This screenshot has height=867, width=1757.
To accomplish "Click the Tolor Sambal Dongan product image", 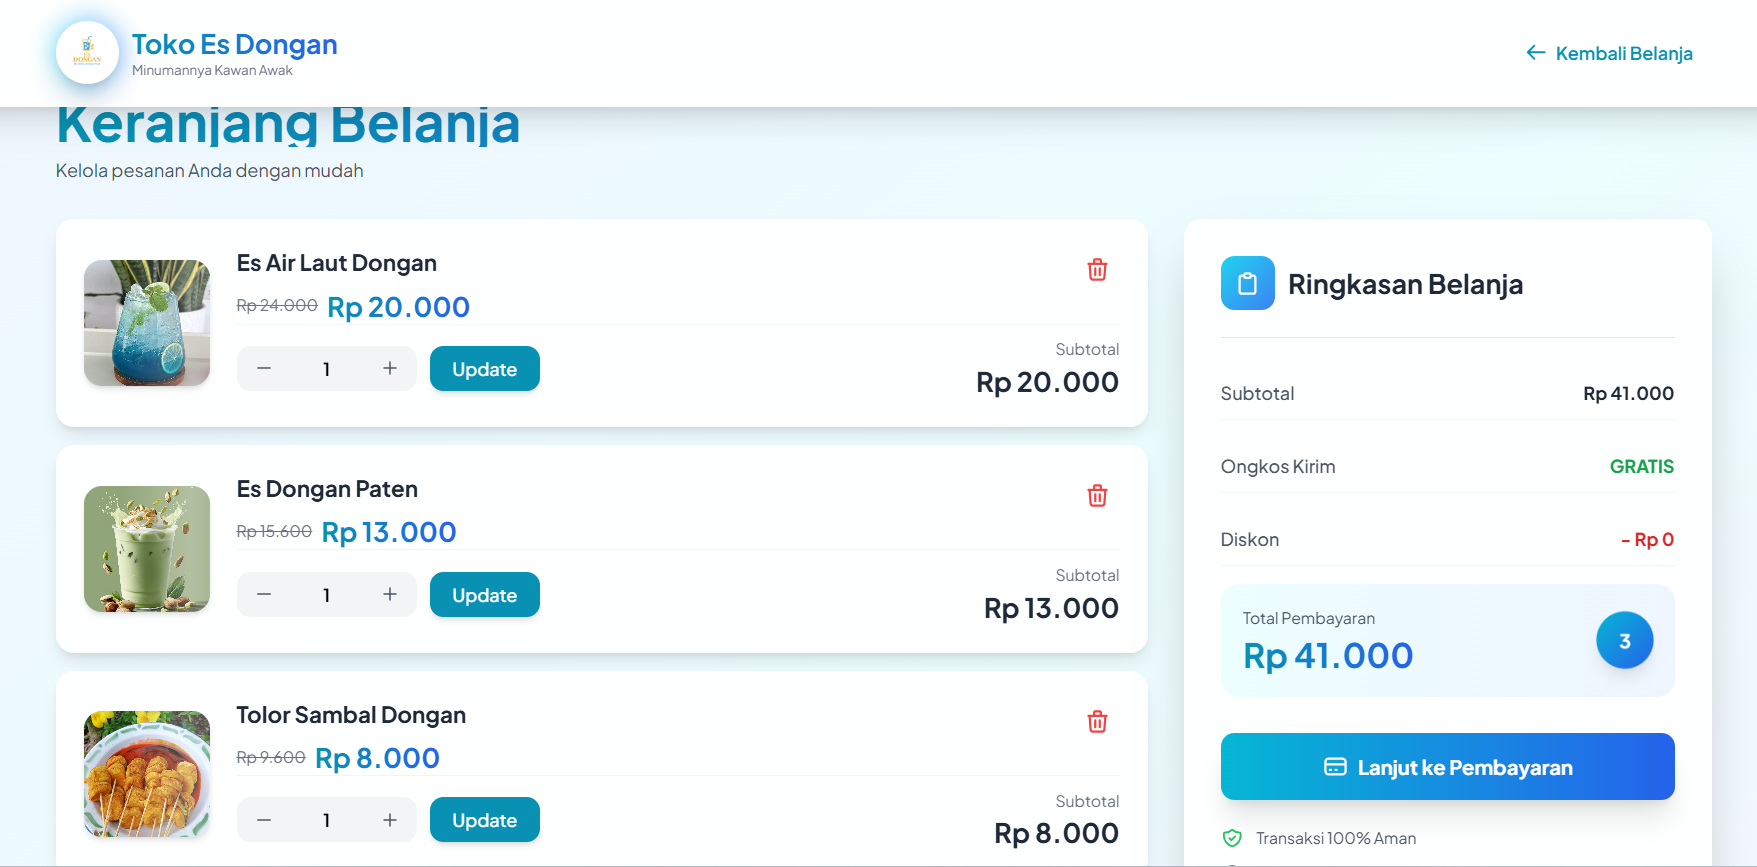I will [146, 774].
